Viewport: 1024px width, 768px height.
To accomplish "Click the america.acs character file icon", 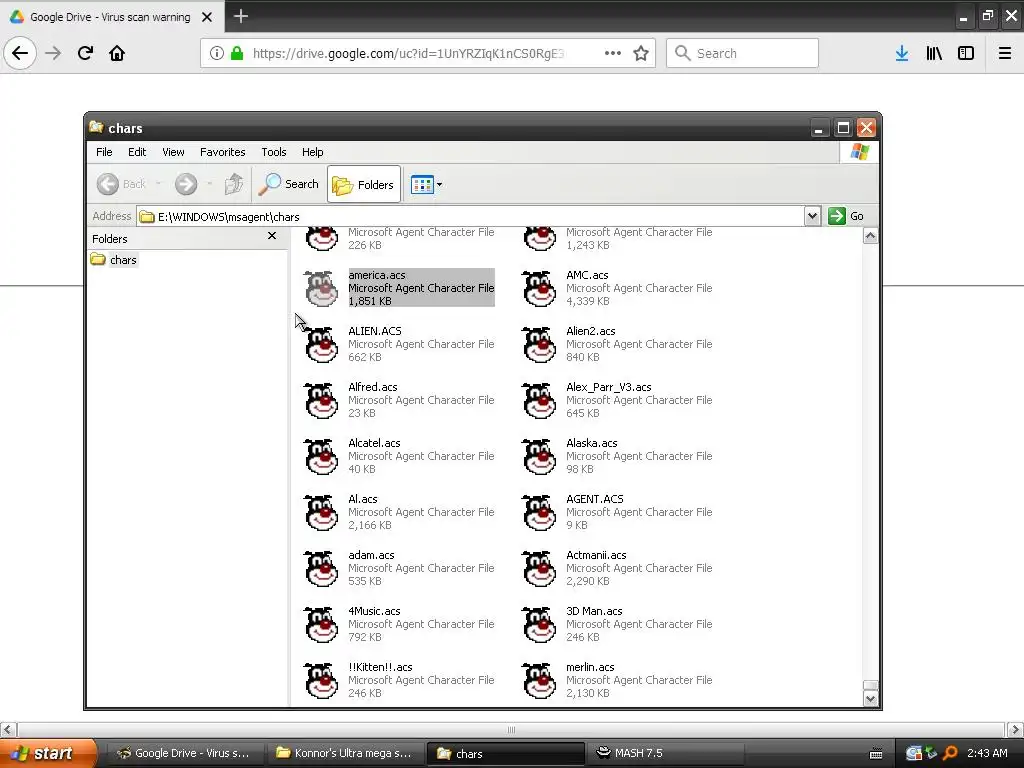I will [x=321, y=288].
